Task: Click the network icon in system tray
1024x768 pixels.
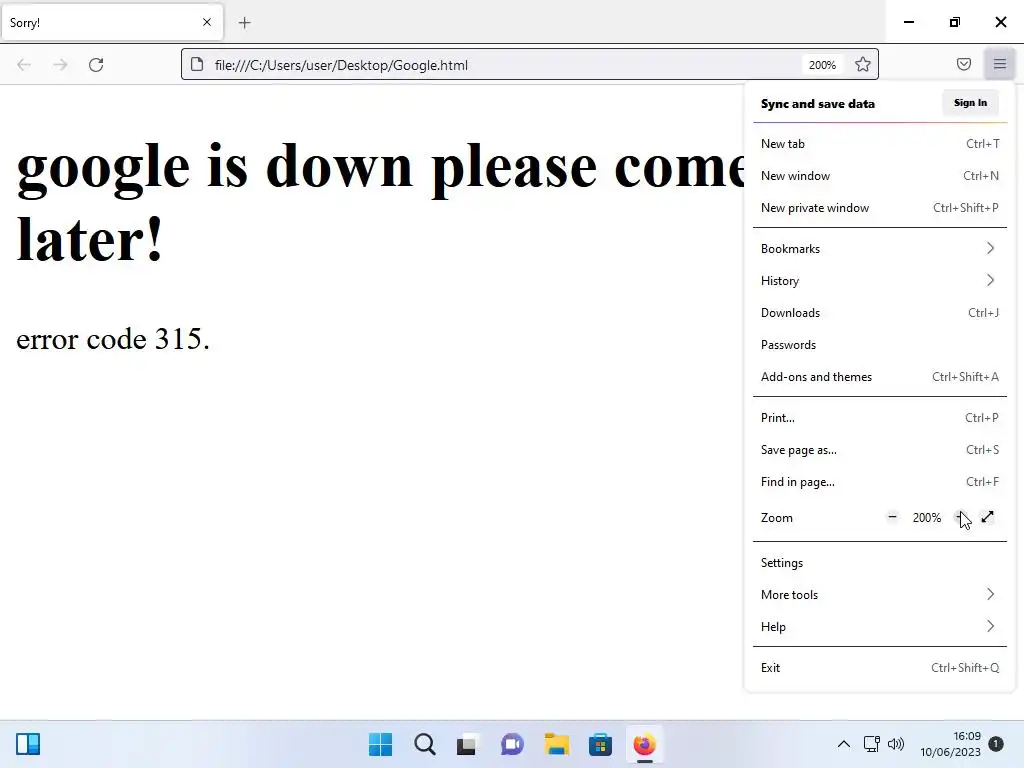Action: pos(871,744)
